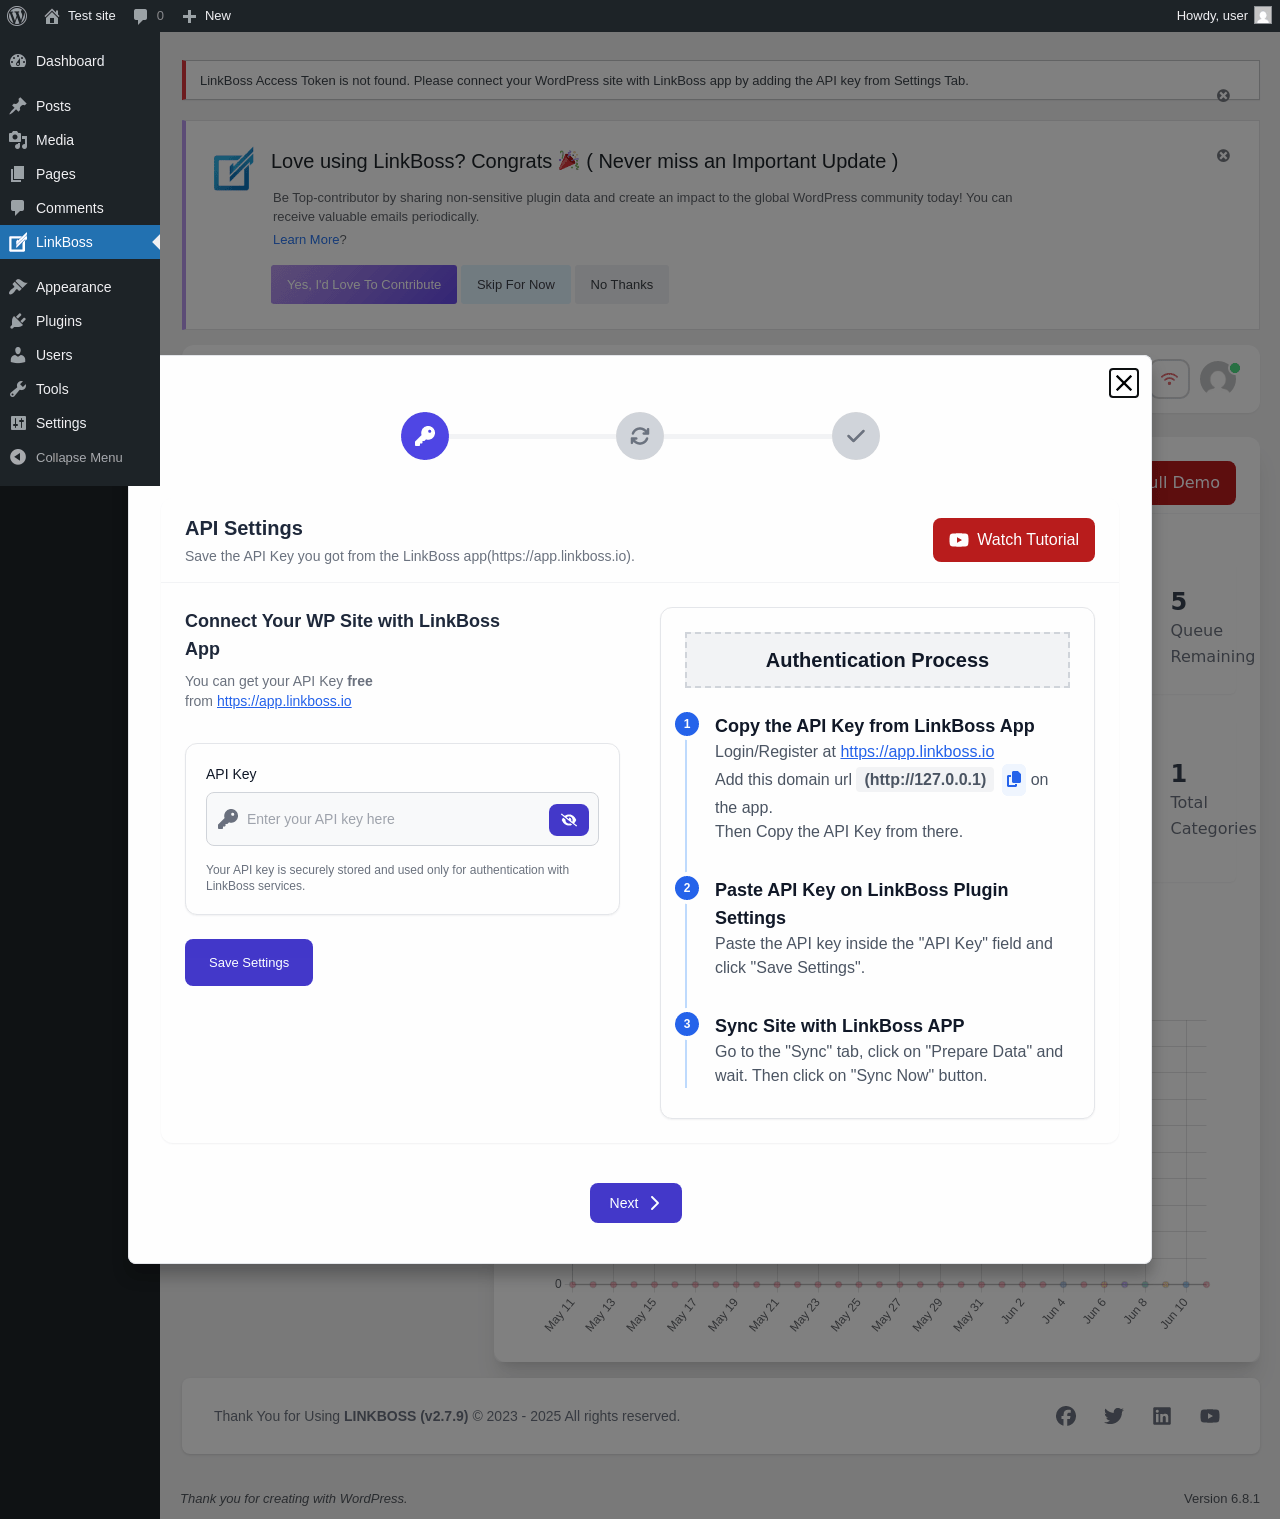The height and width of the screenshot is (1519, 1280).
Task: Open Test site home link
Action: [x=80, y=16]
